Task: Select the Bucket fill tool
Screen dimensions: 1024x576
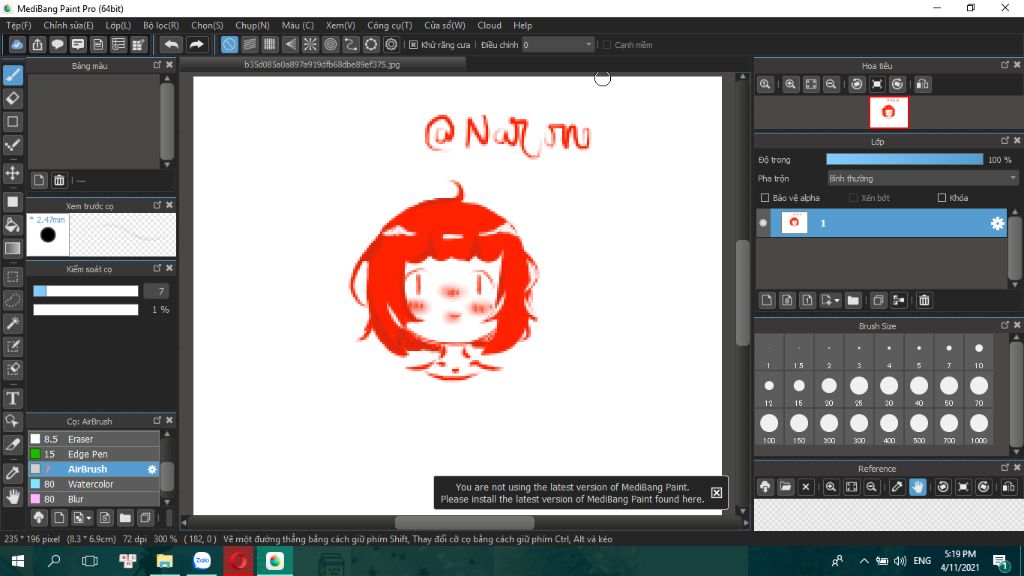Action: pos(12,225)
